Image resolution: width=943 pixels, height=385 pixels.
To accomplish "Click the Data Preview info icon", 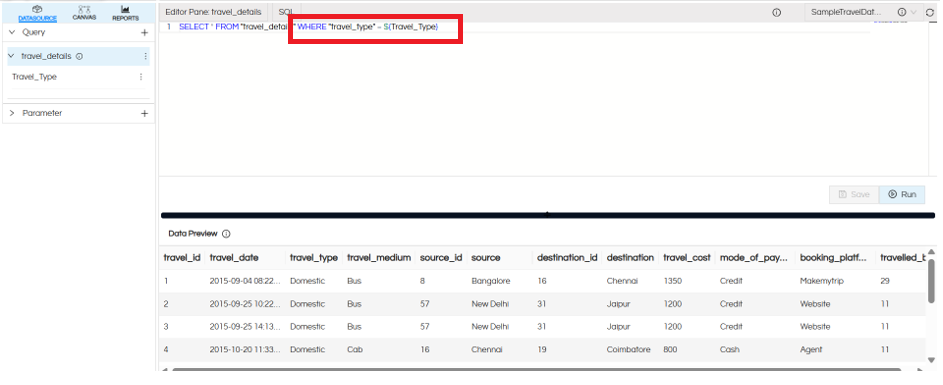I will (226, 234).
